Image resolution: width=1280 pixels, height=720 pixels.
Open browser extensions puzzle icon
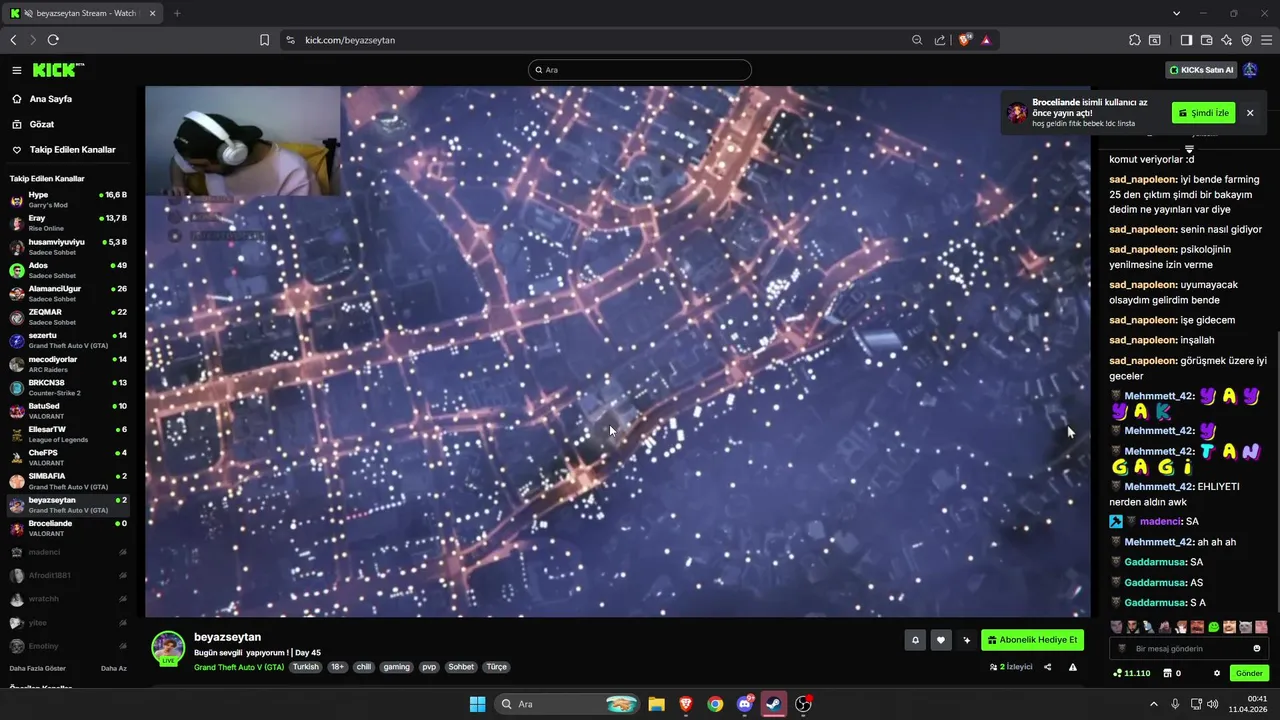(1134, 40)
